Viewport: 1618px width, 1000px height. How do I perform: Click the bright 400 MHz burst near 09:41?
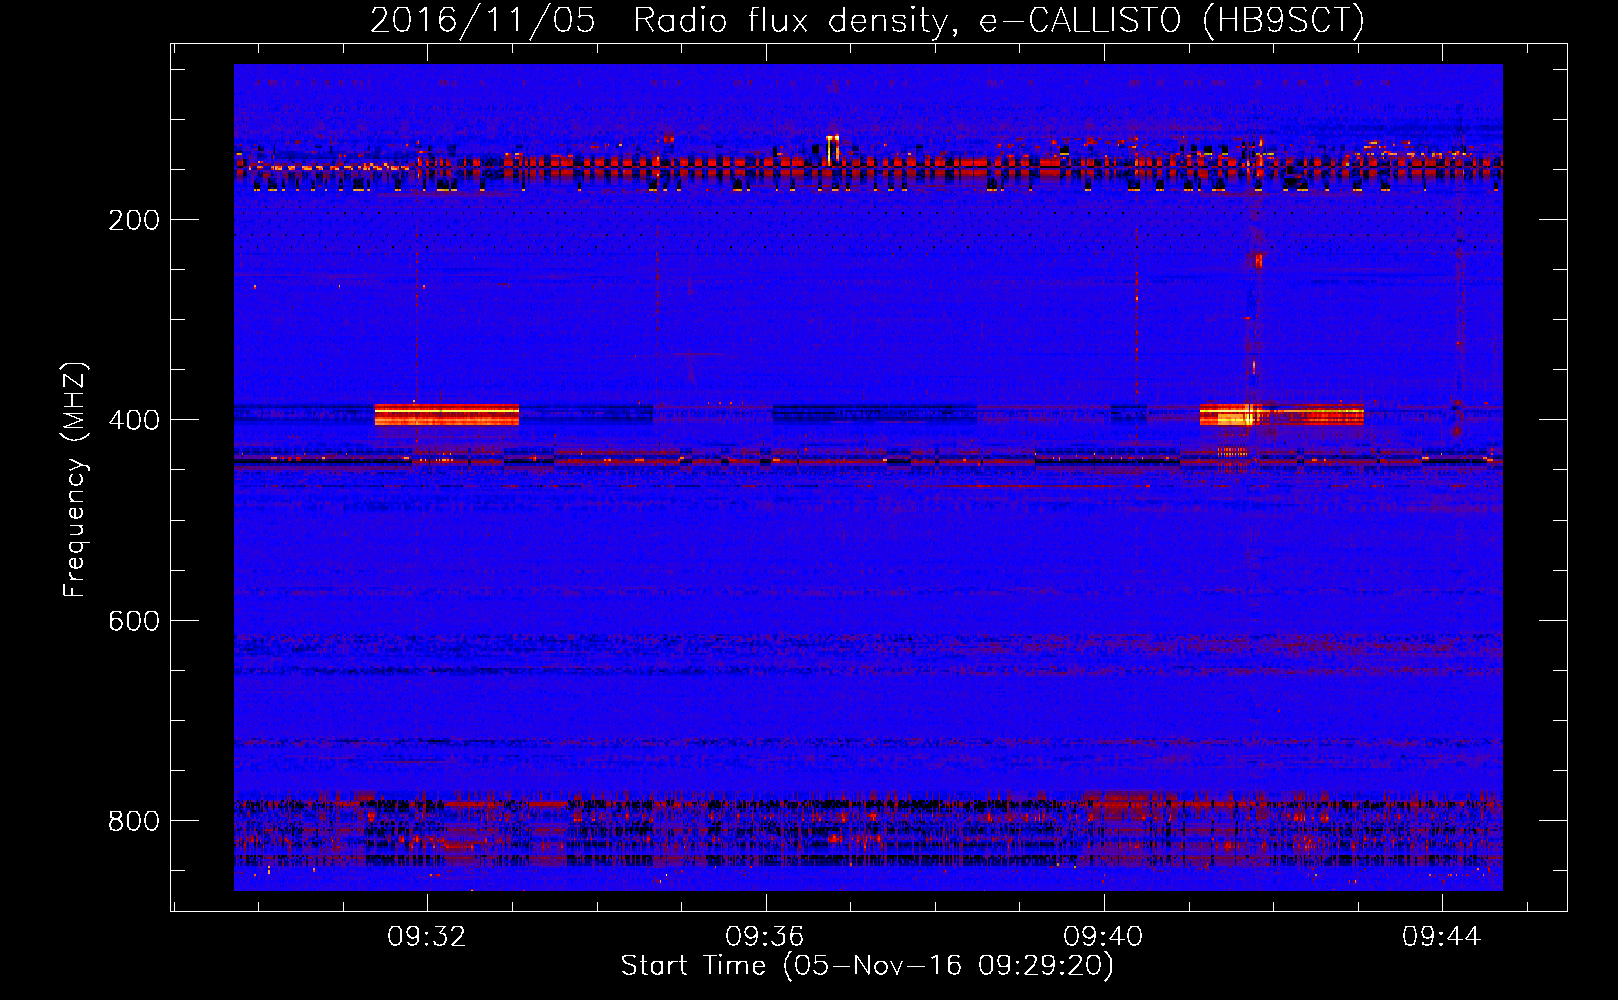click(1281, 415)
